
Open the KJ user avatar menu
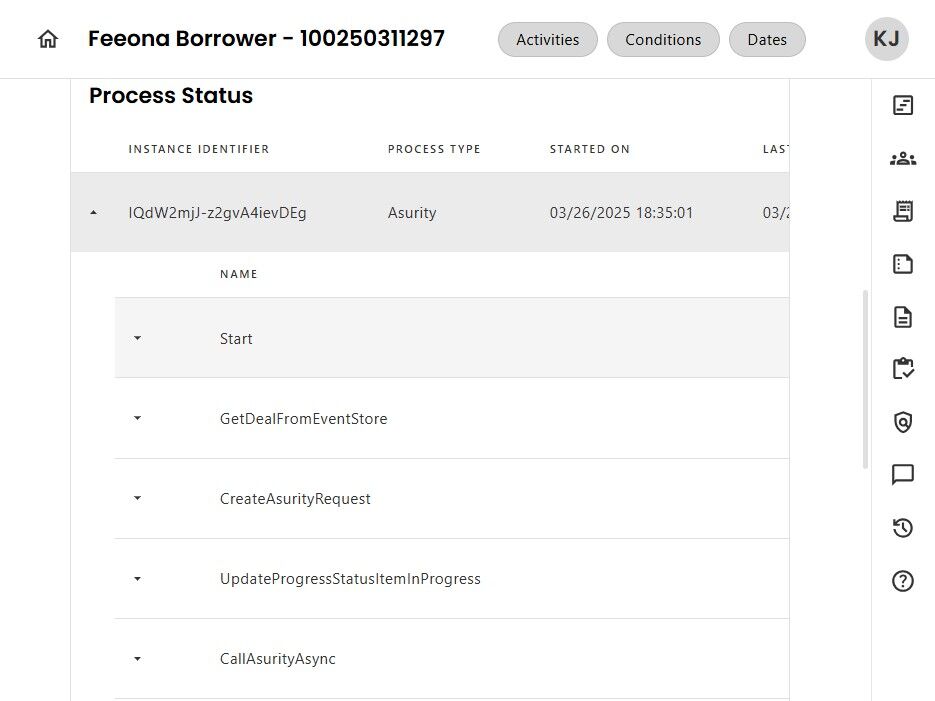(x=886, y=39)
